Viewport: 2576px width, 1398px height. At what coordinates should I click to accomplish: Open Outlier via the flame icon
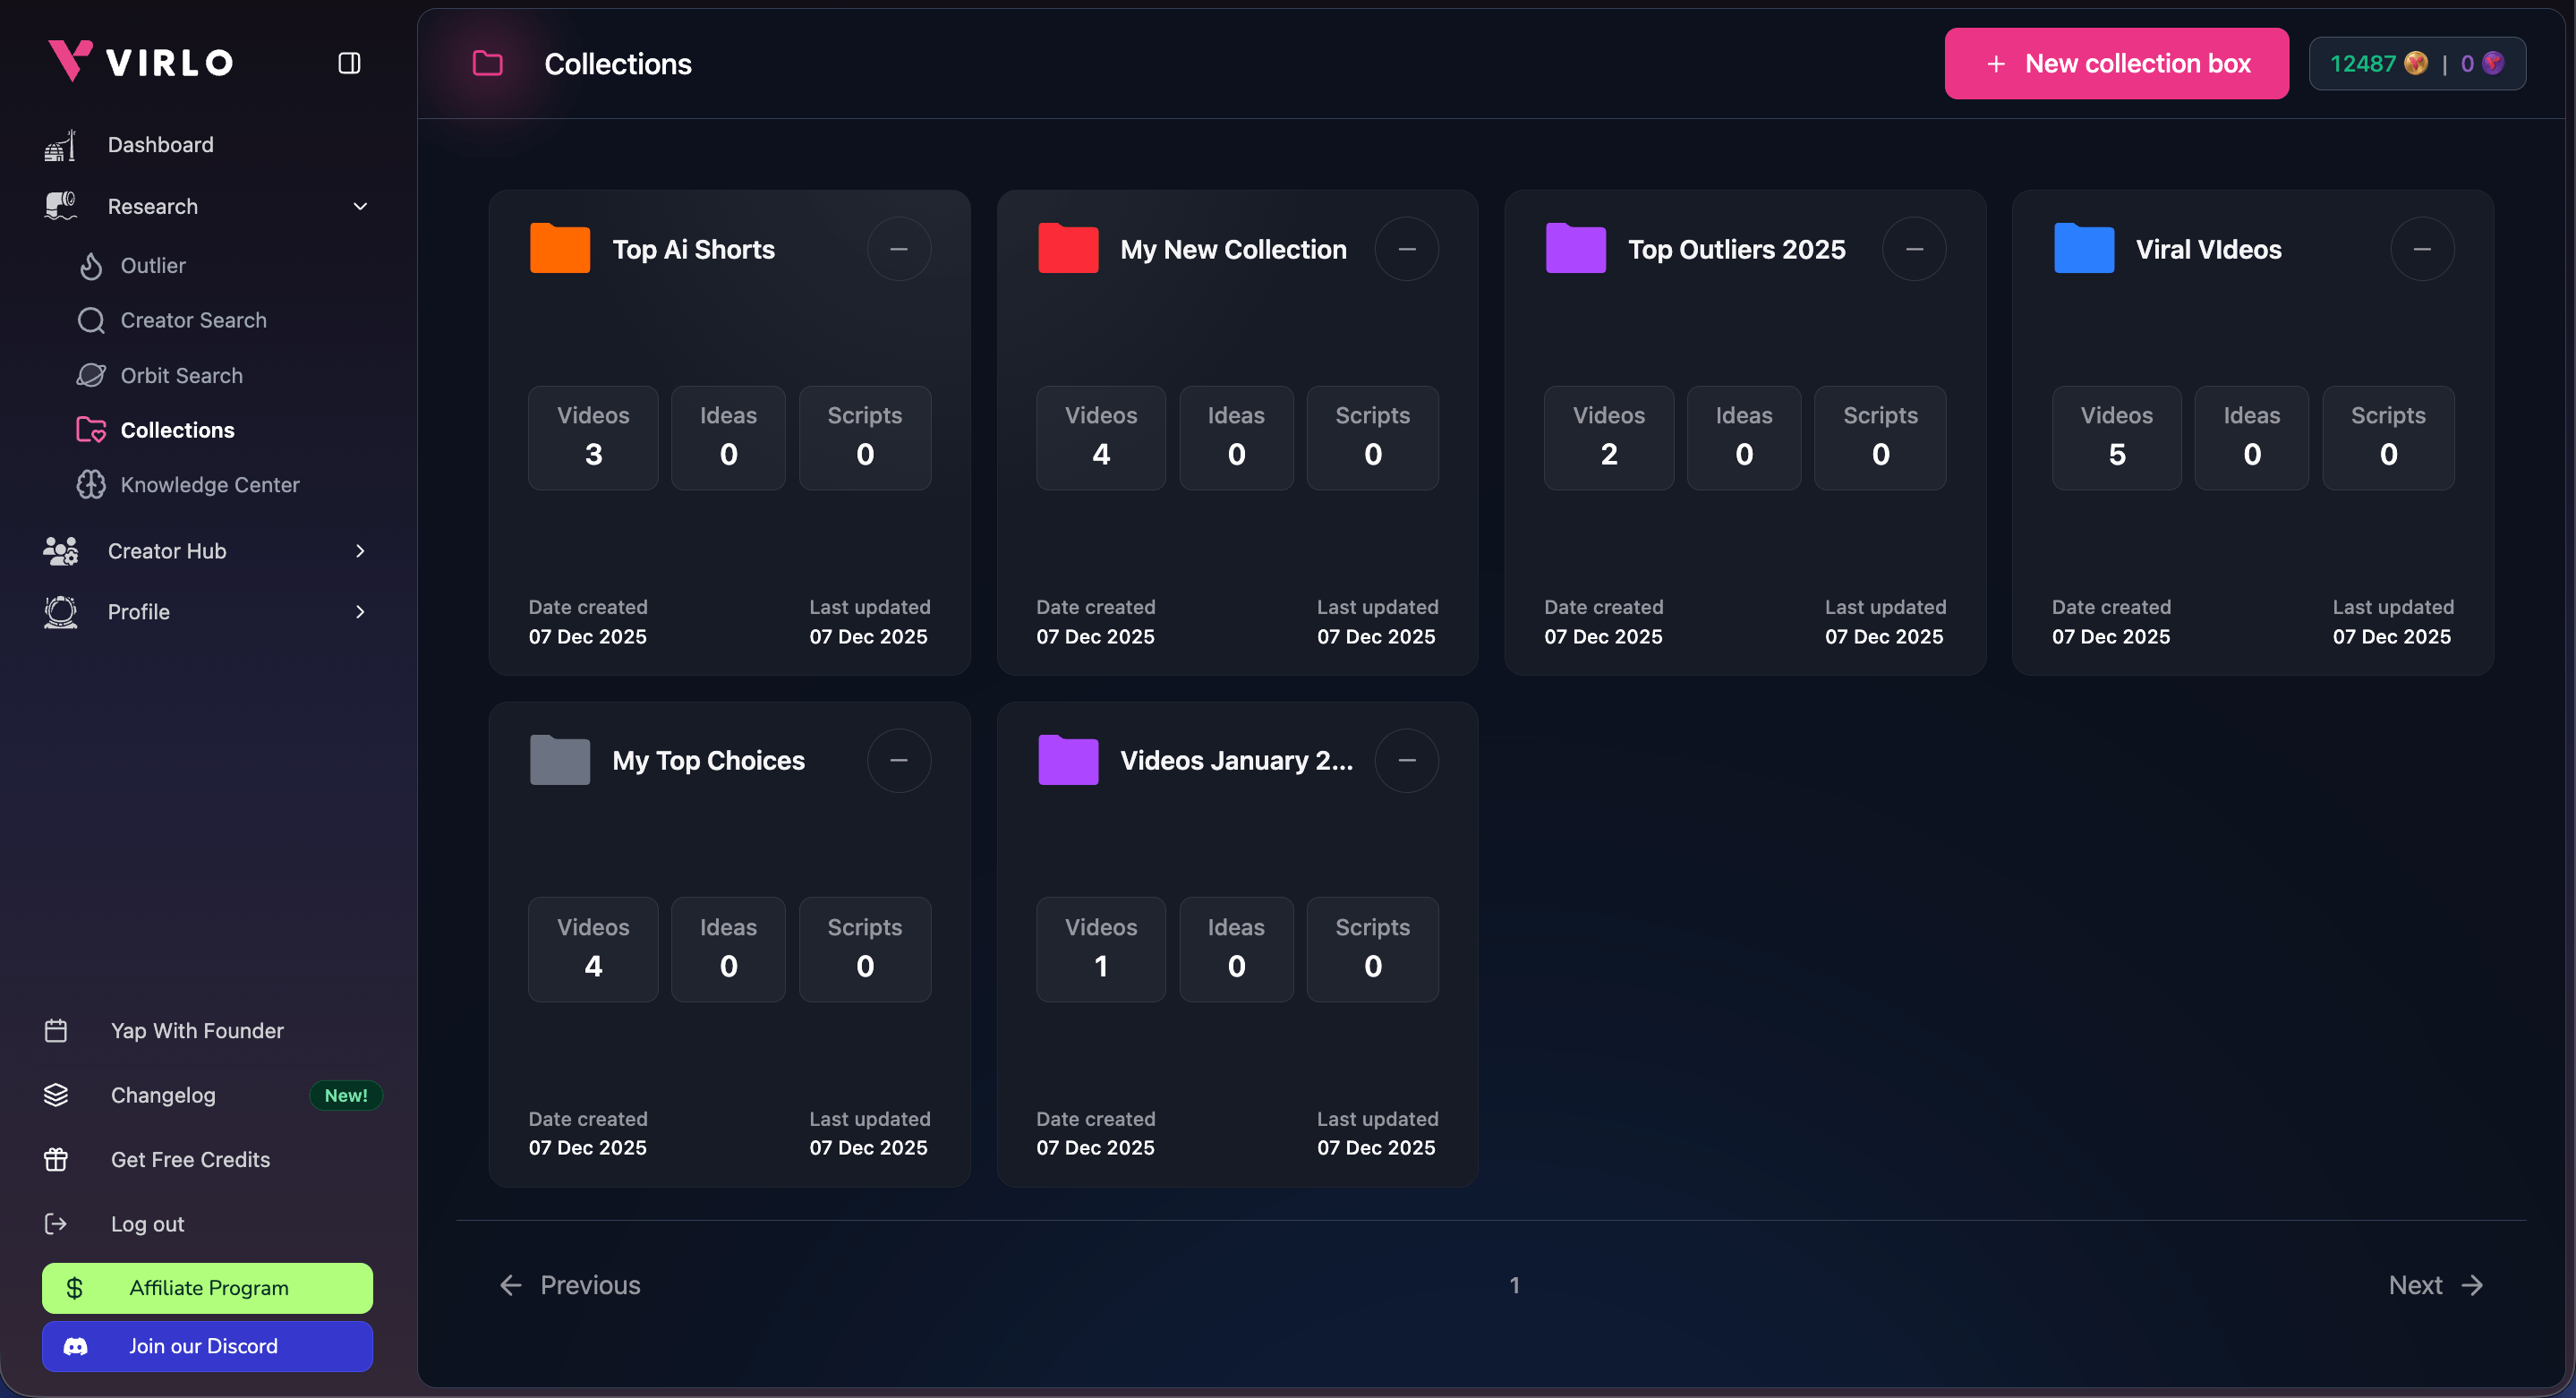pos(91,265)
